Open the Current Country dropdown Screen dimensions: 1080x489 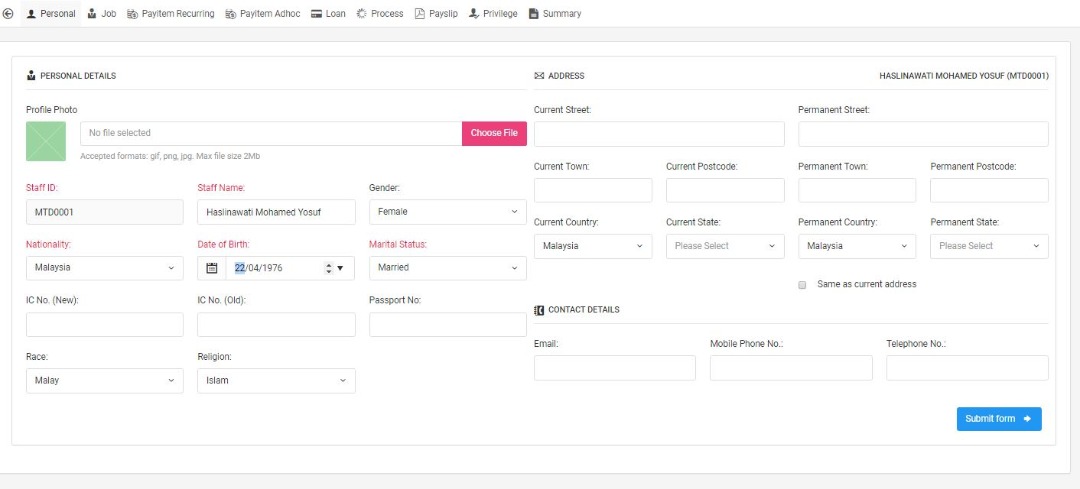593,247
